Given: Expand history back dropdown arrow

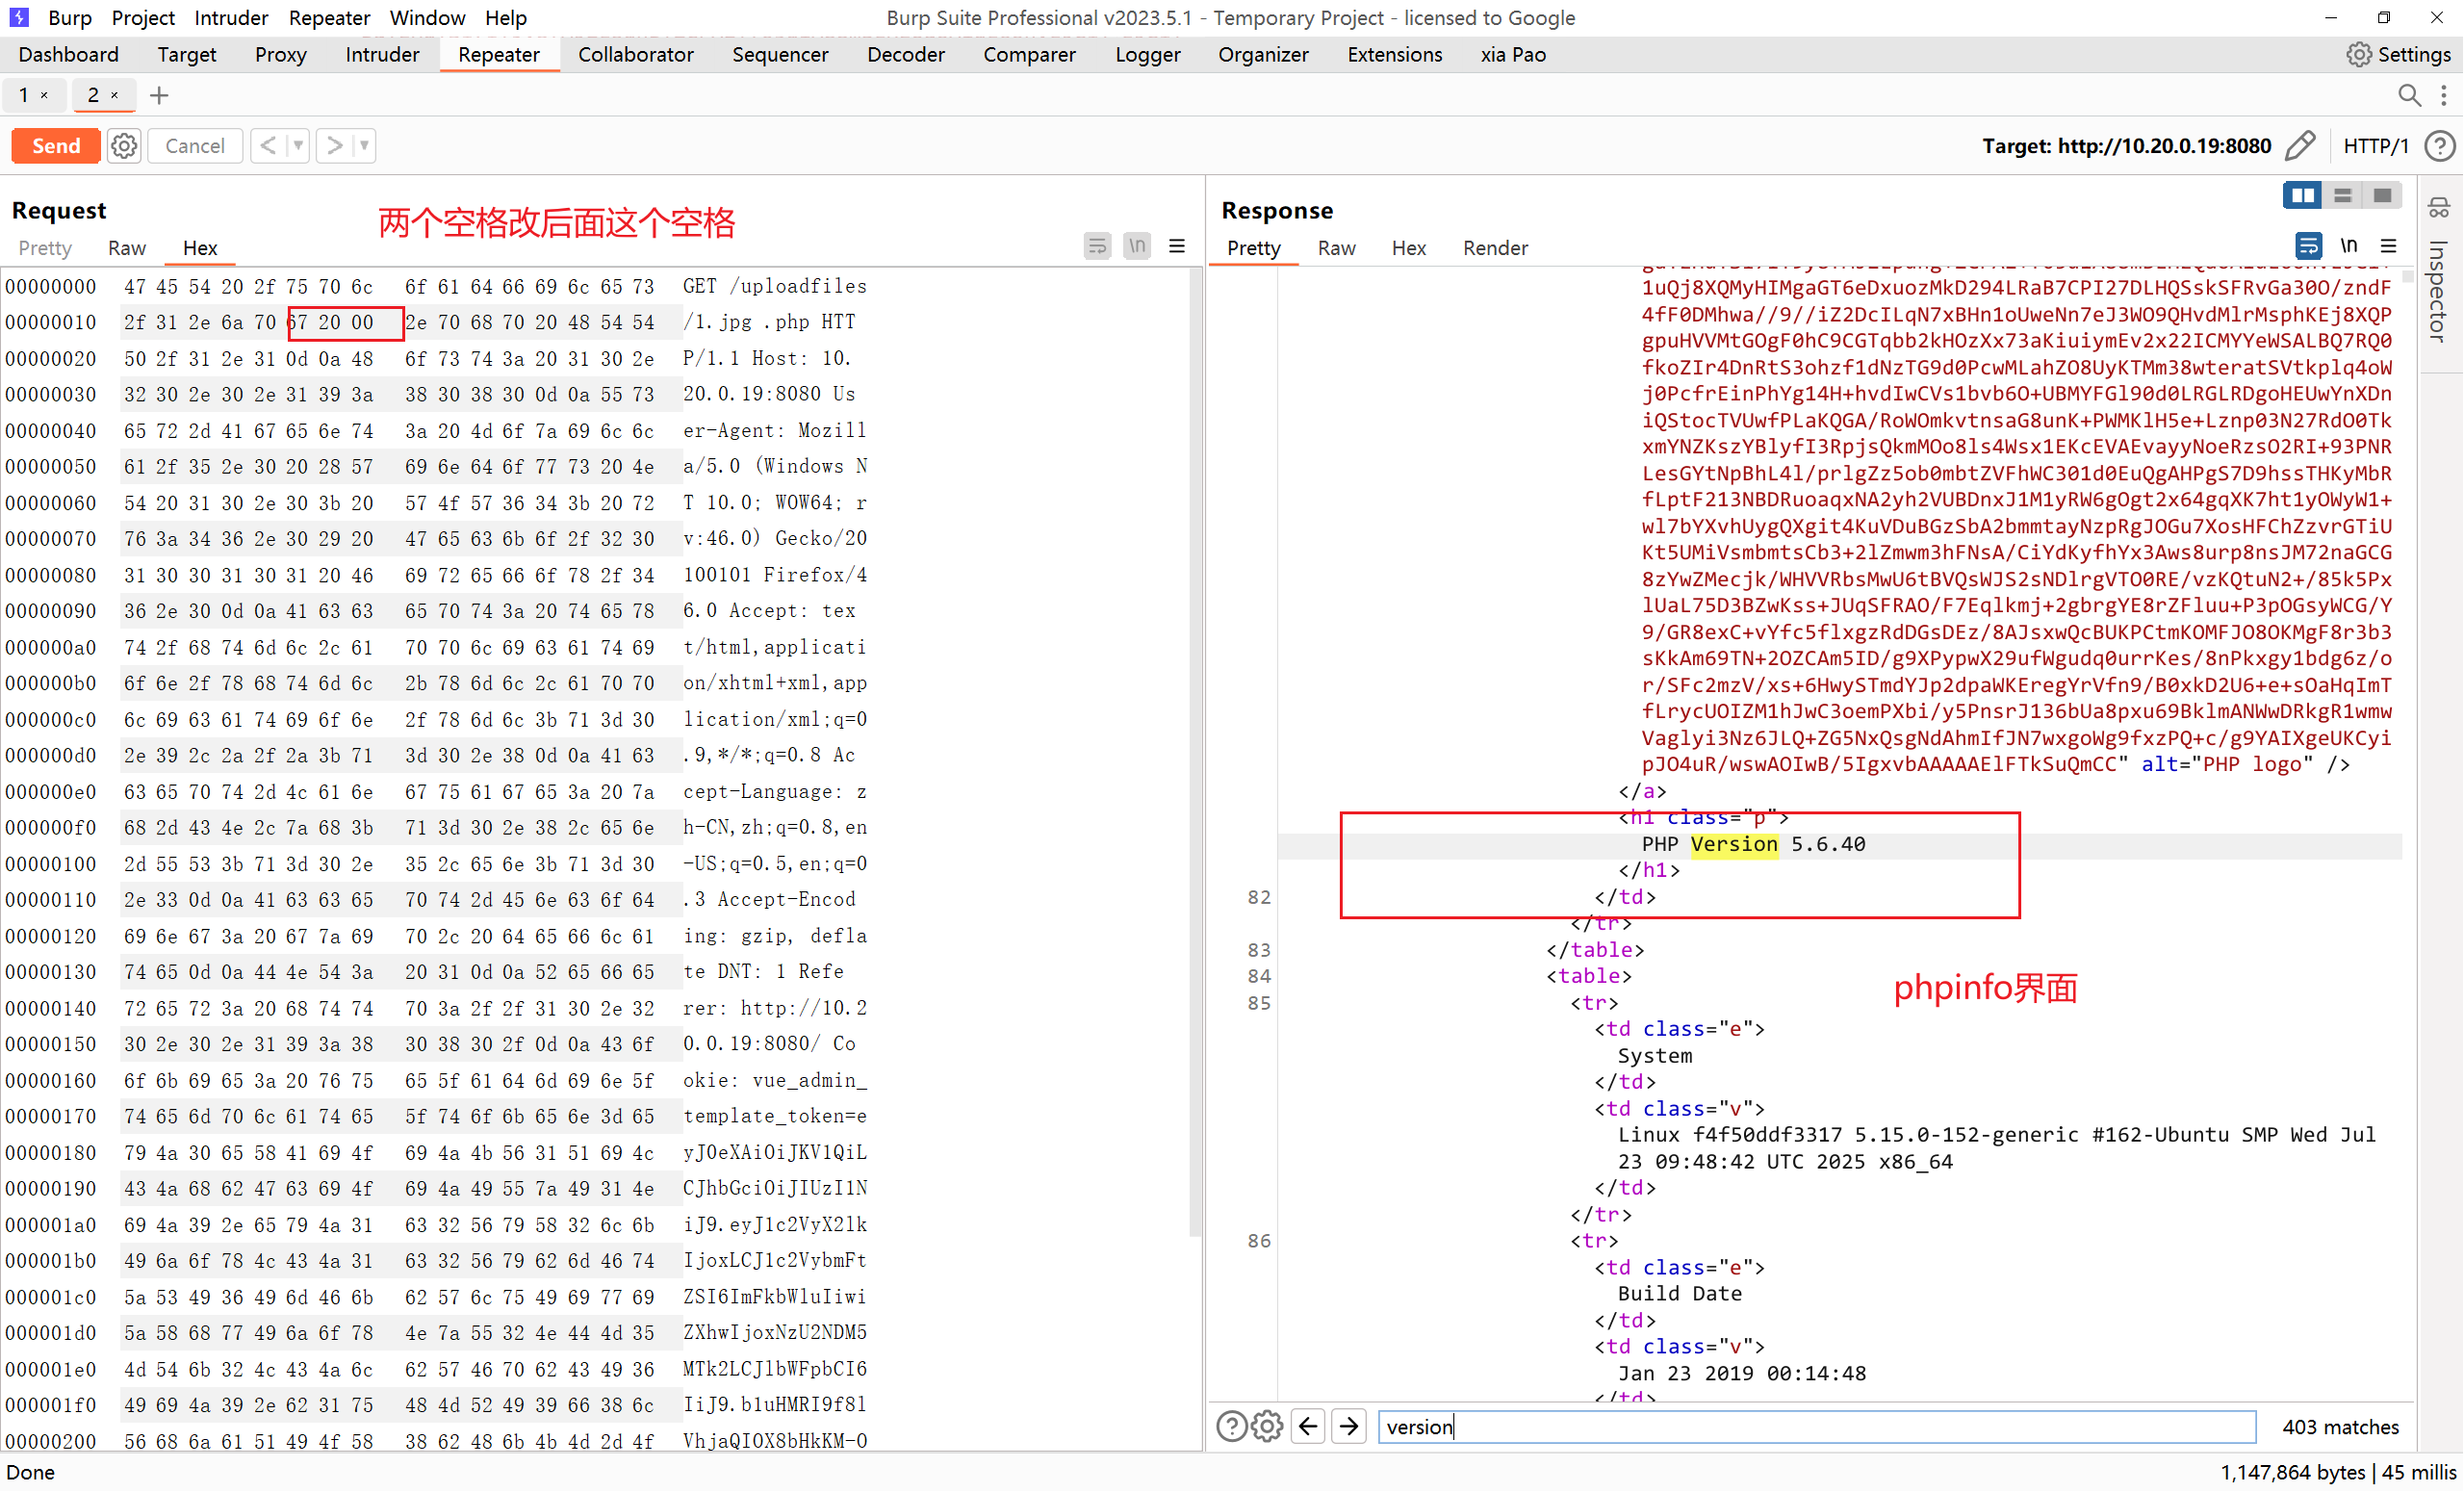Looking at the screenshot, I should click(x=298, y=146).
